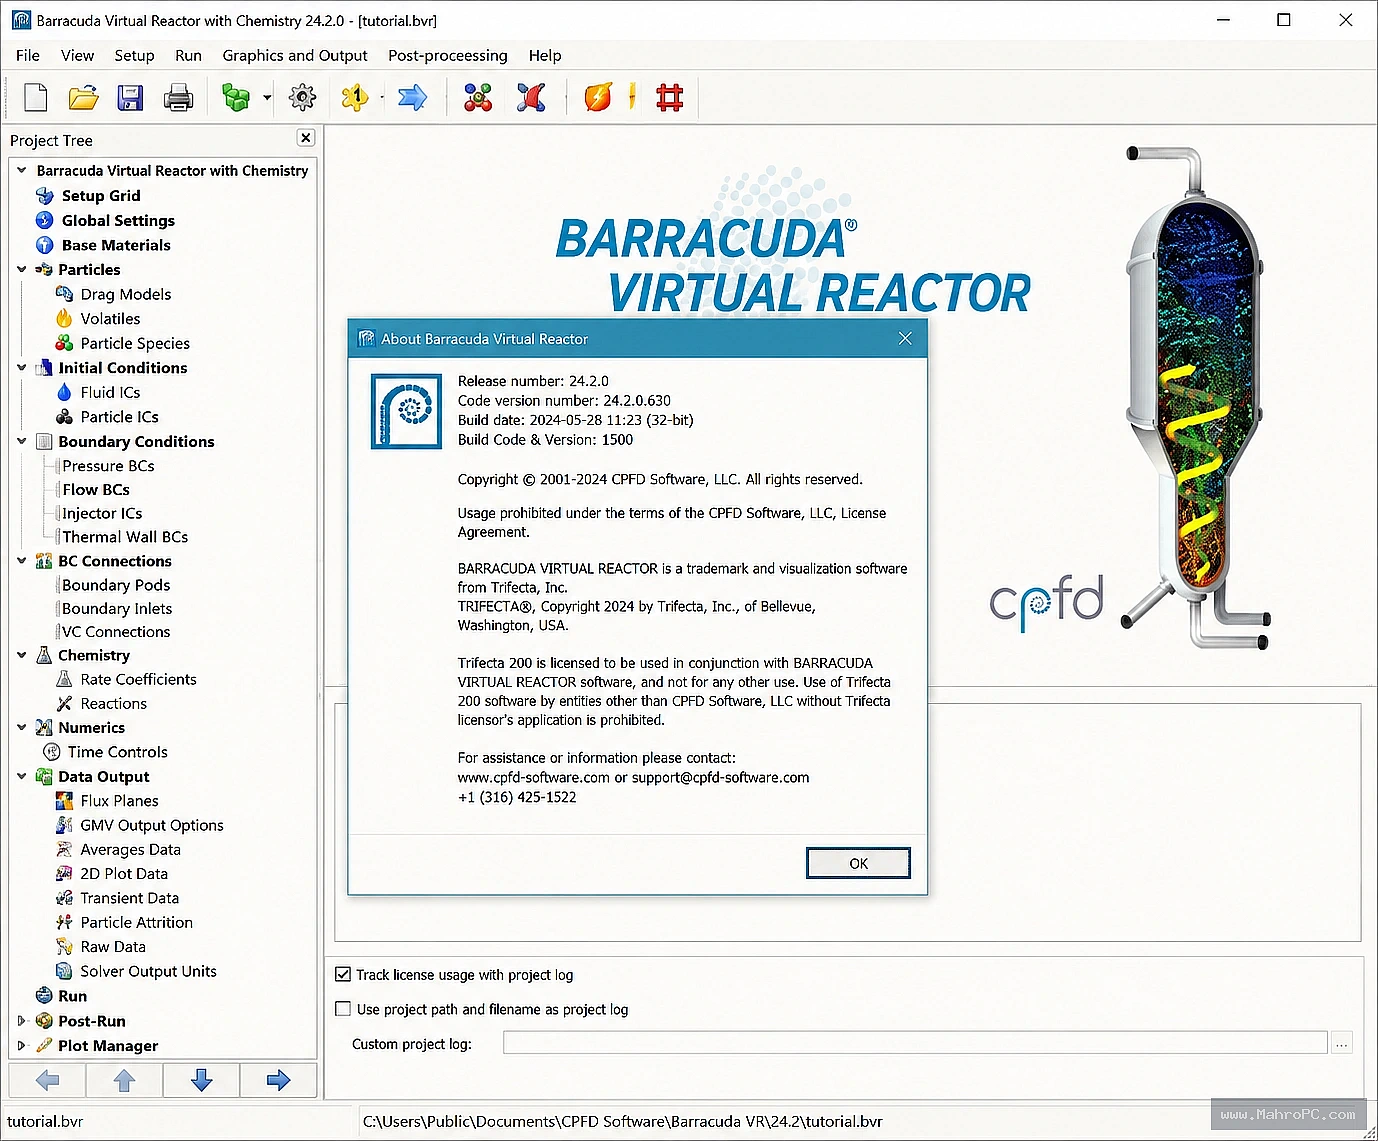Open Solver Output Units tree item
This screenshot has height=1141, width=1378.
point(148,971)
